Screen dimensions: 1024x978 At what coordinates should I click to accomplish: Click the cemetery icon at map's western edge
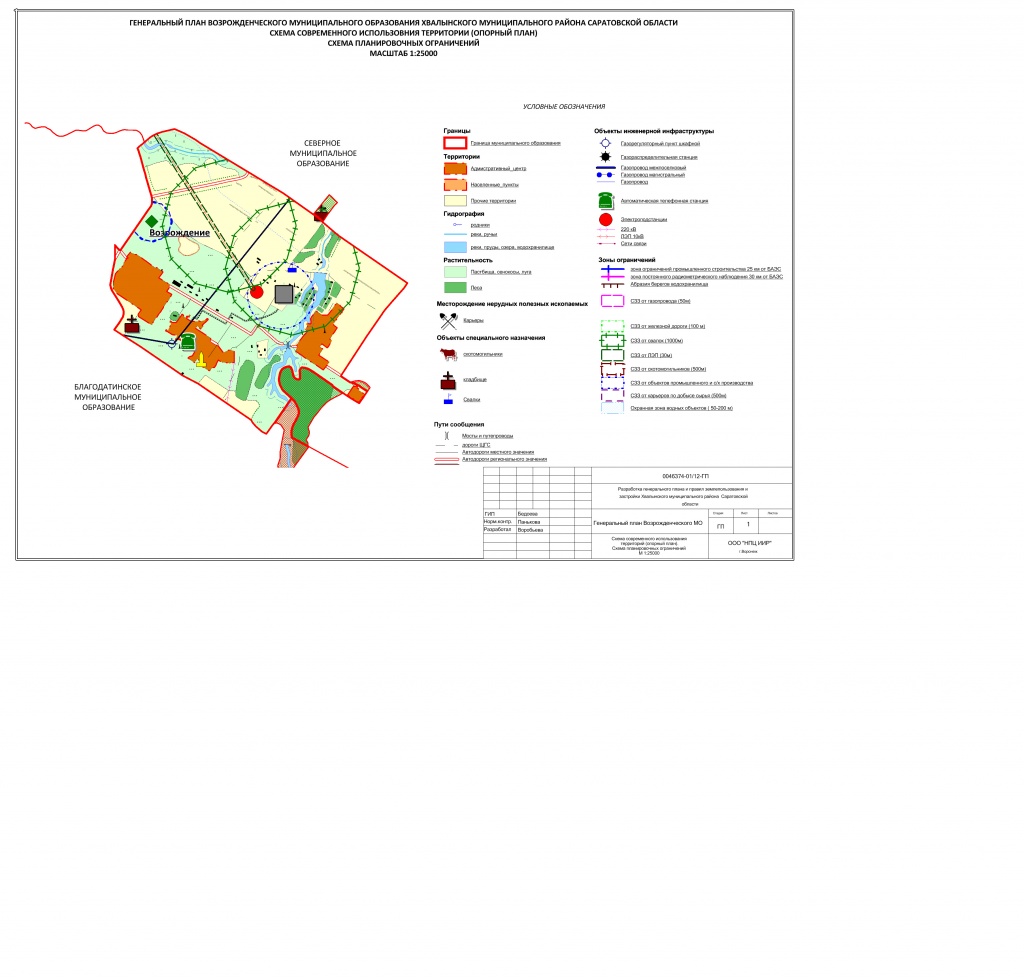click(133, 324)
